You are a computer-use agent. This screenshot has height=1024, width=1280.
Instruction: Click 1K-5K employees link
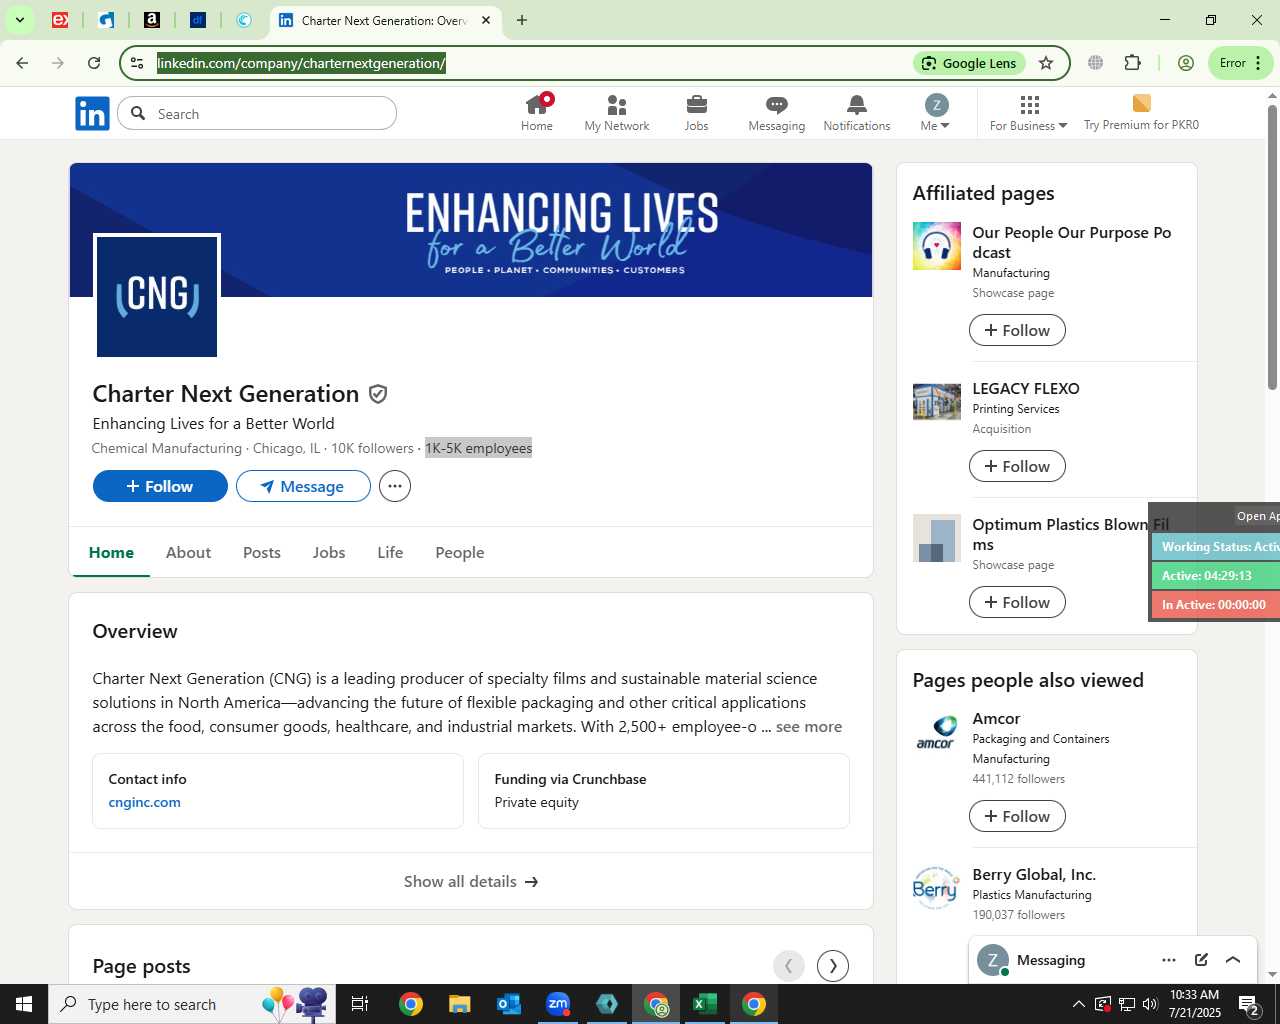(x=479, y=448)
